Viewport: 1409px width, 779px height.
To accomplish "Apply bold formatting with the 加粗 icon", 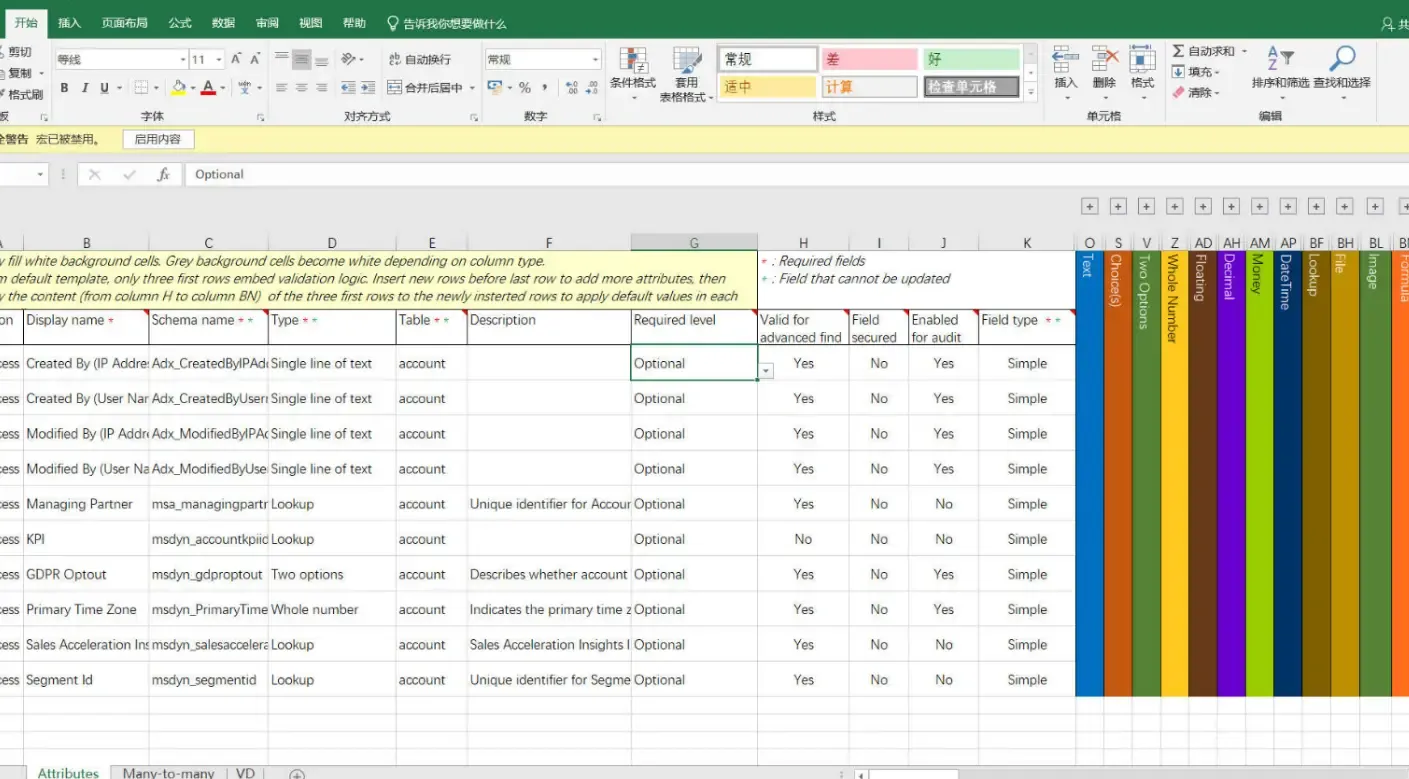I will (62, 89).
